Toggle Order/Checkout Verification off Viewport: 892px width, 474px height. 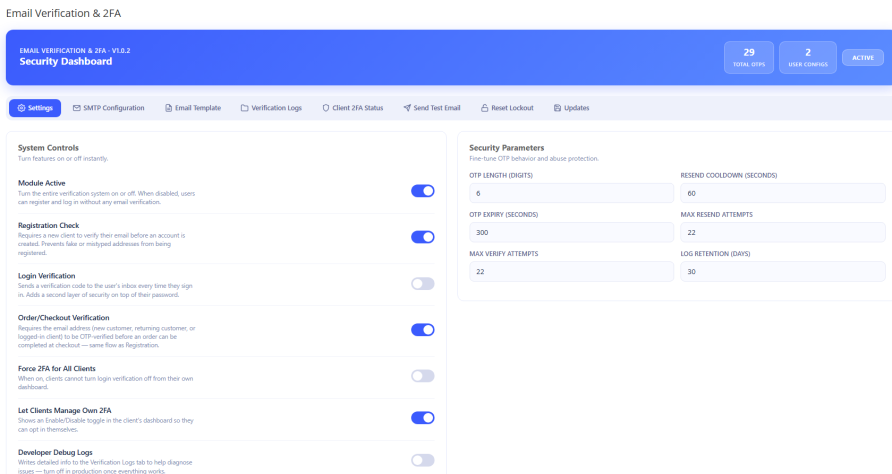click(x=423, y=330)
